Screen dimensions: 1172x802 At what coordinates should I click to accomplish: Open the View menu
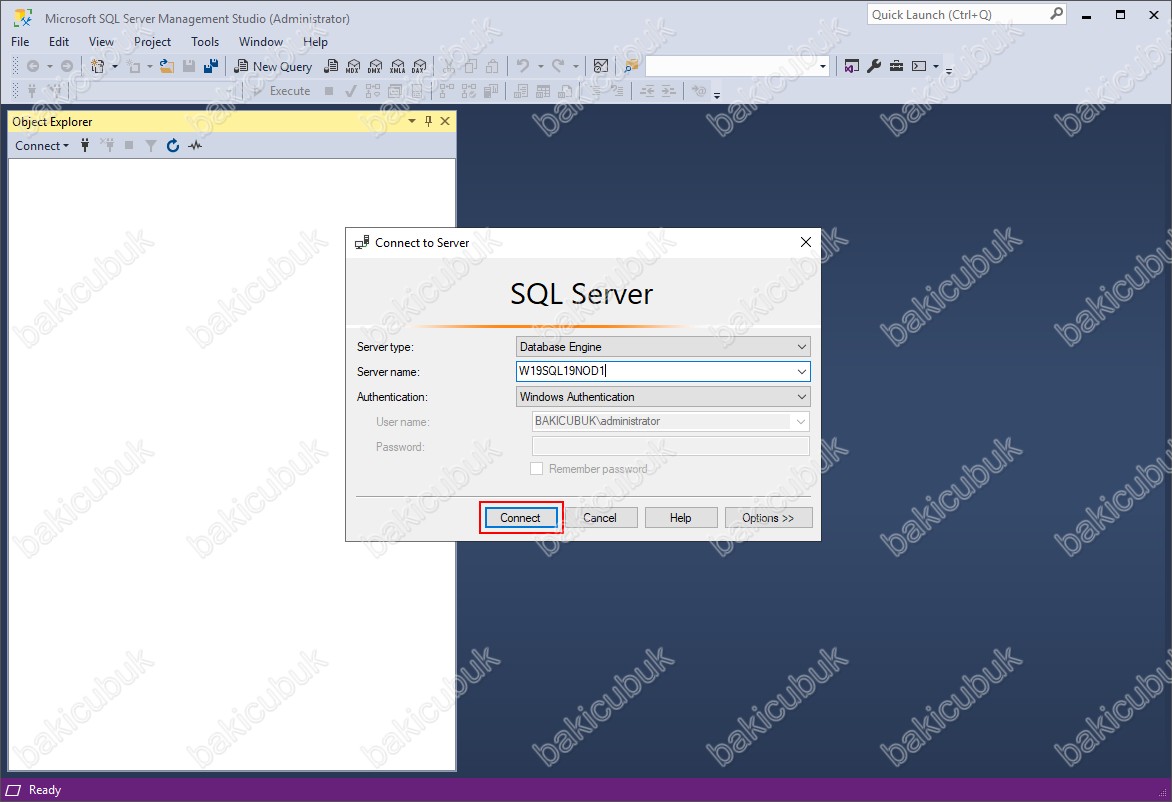[x=101, y=42]
